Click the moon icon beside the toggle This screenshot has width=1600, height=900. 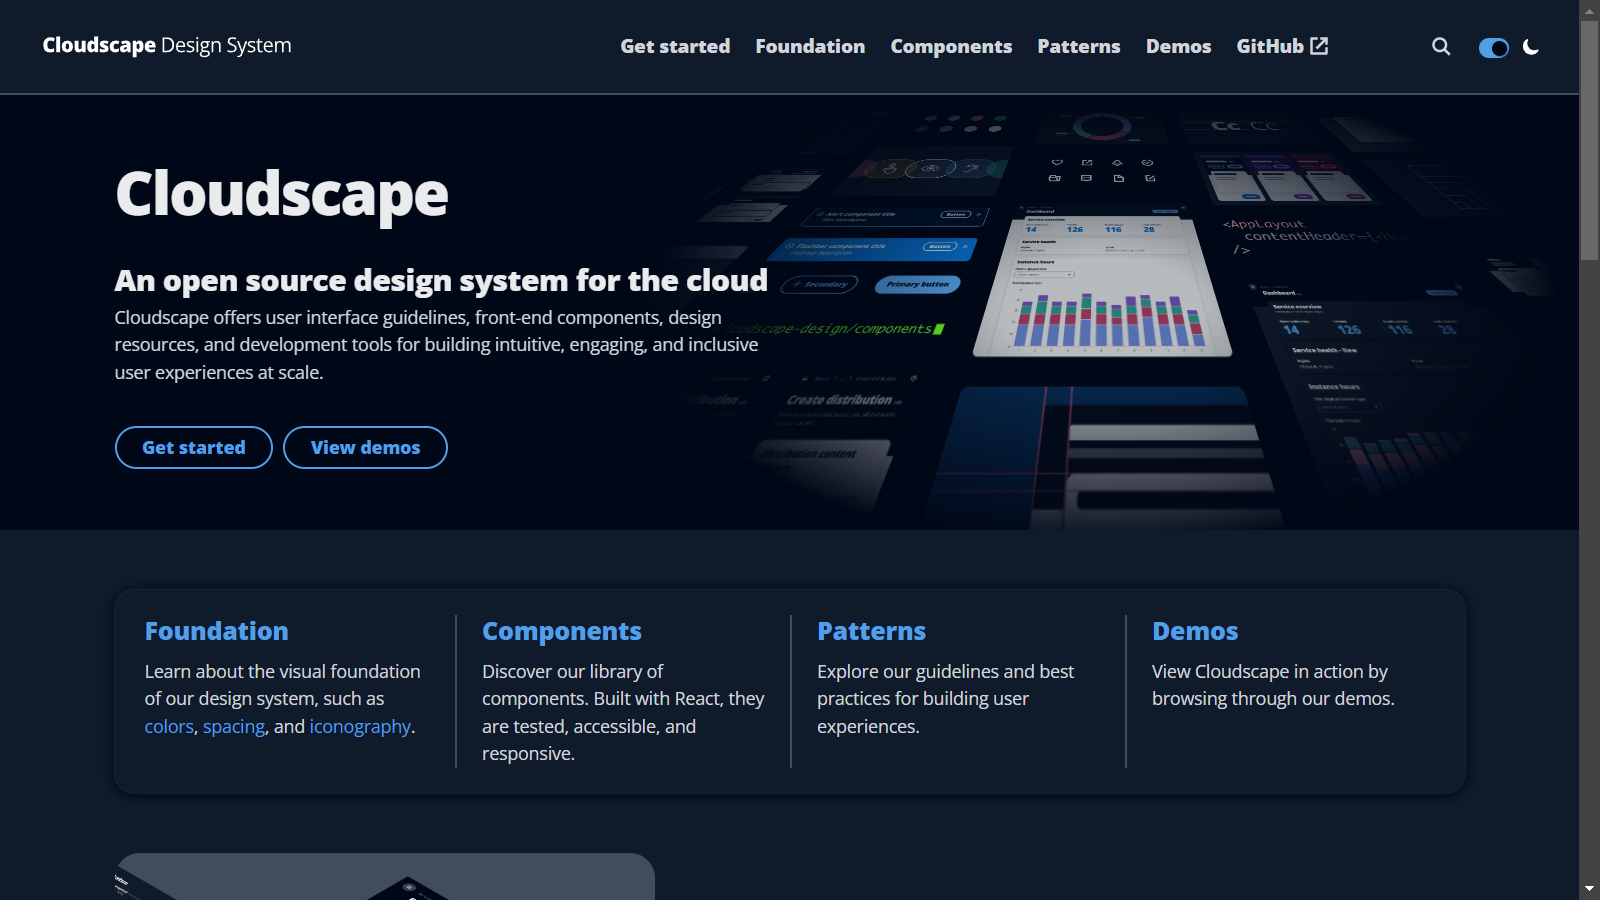[1531, 47]
